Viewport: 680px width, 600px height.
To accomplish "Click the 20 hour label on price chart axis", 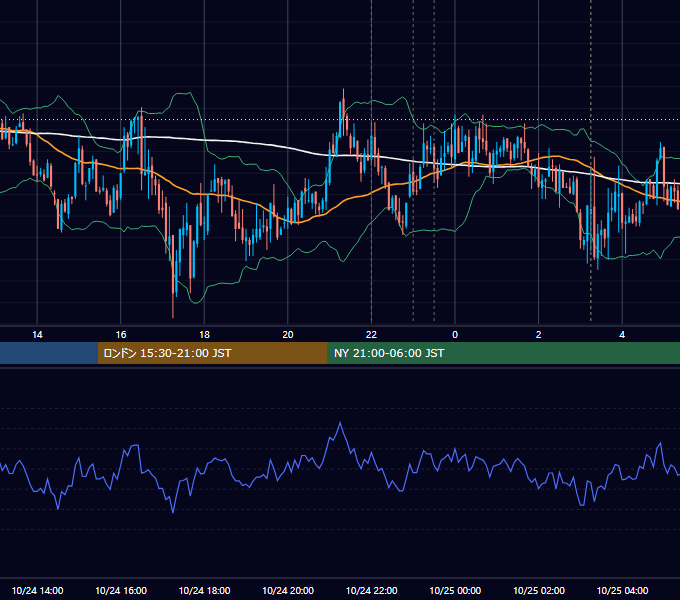I will pos(288,335).
